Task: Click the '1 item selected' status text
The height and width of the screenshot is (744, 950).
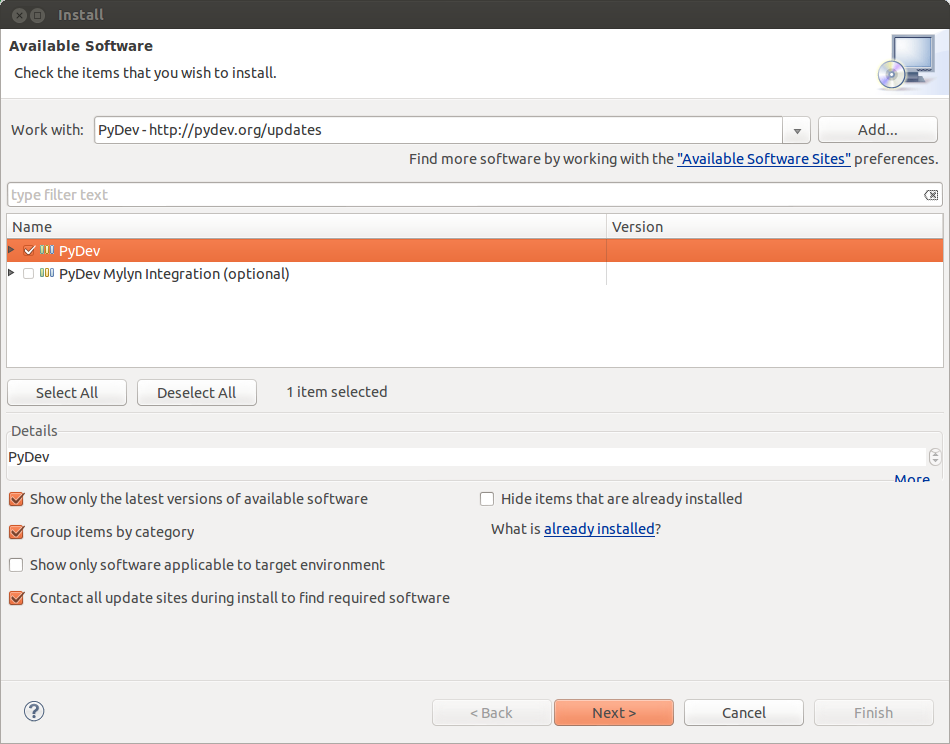Action: coord(337,392)
